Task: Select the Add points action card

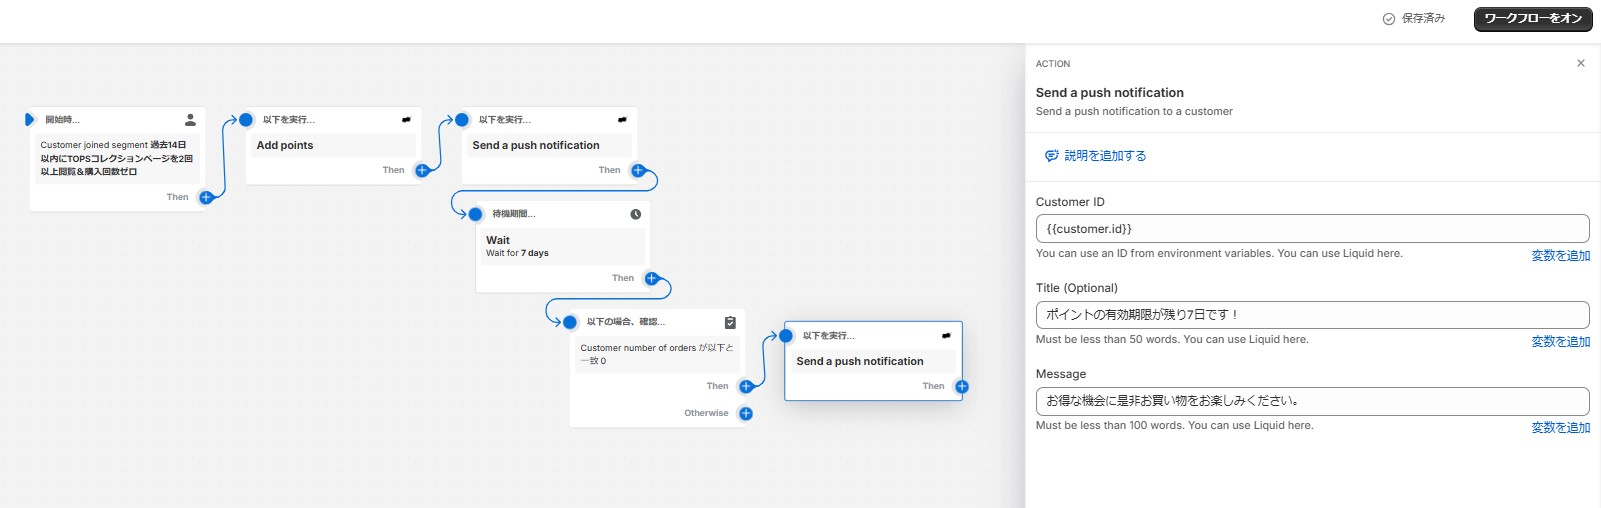Action: click(x=331, y=146)
